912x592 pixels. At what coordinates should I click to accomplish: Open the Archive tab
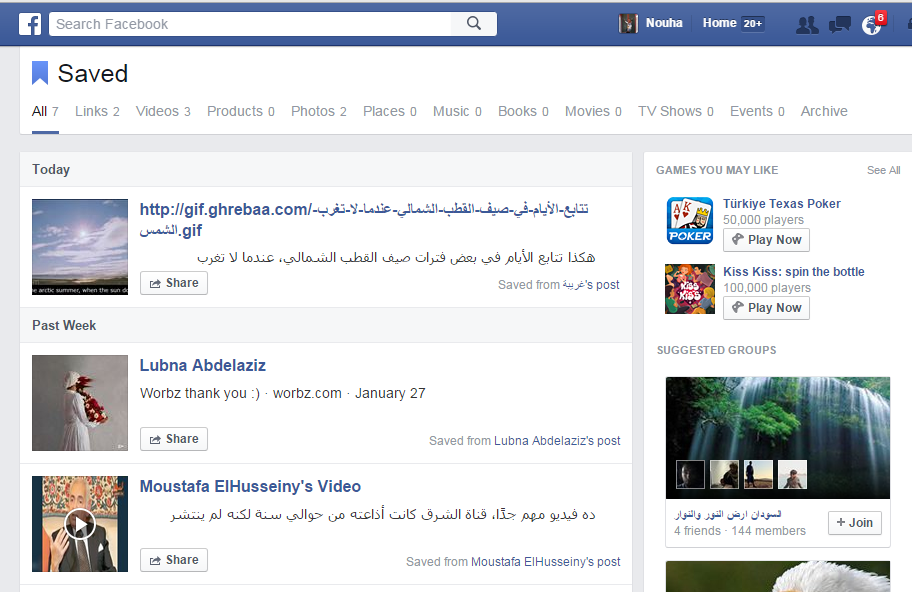click(824, 111)
